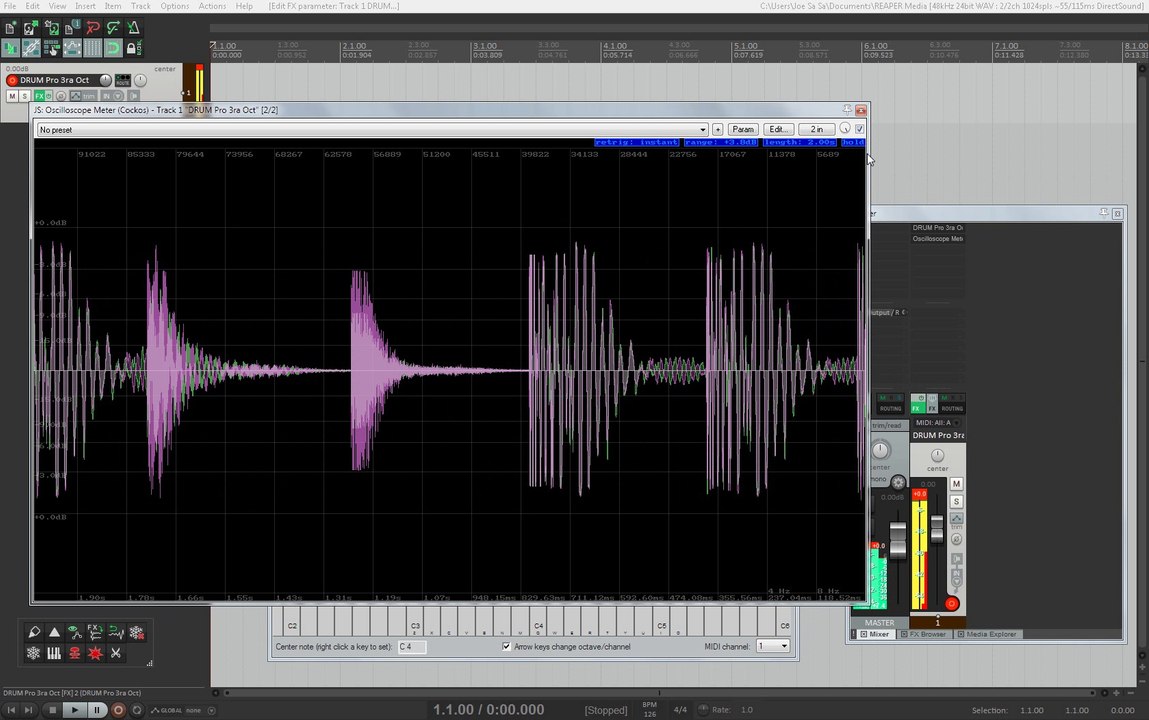
Task: Click the red stamp icon in floating toolbar
Action: 75,653
